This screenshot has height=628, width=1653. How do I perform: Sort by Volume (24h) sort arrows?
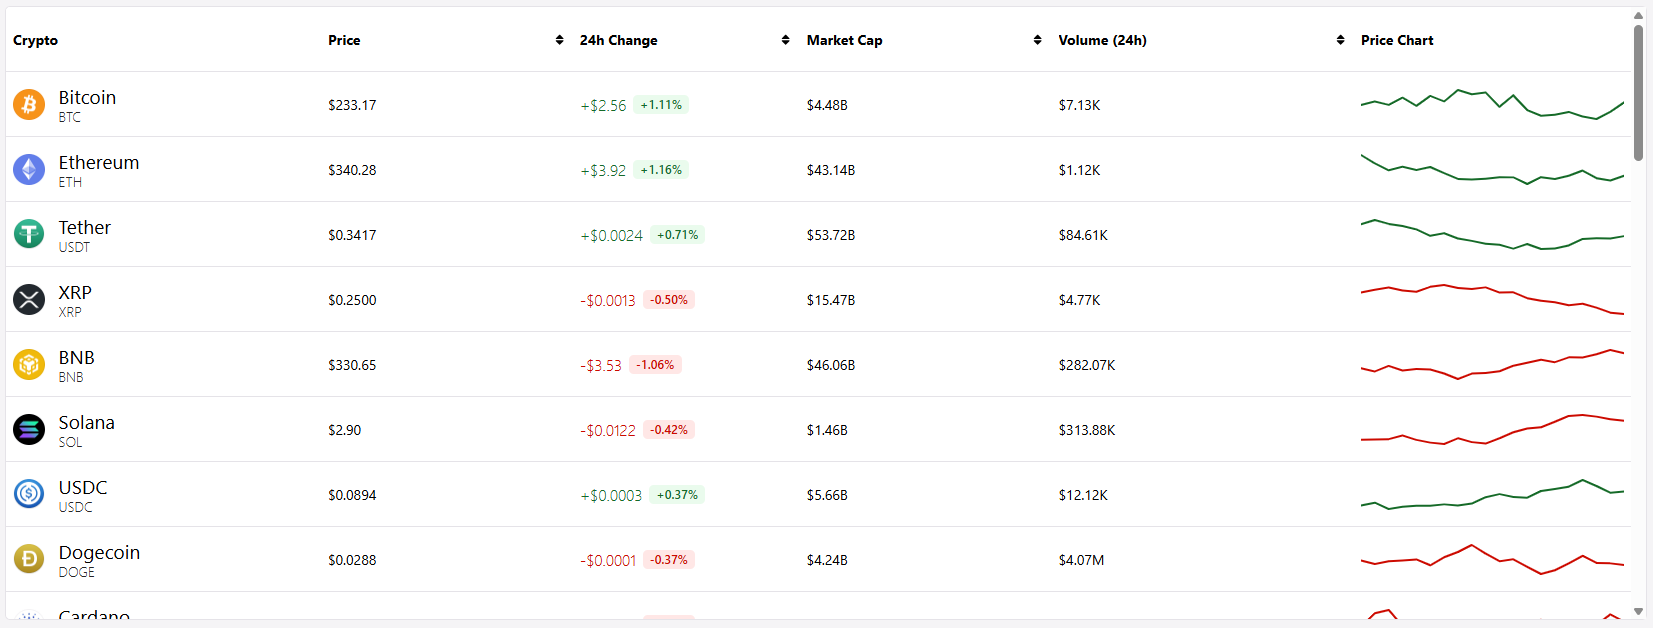click(1340, 40)
